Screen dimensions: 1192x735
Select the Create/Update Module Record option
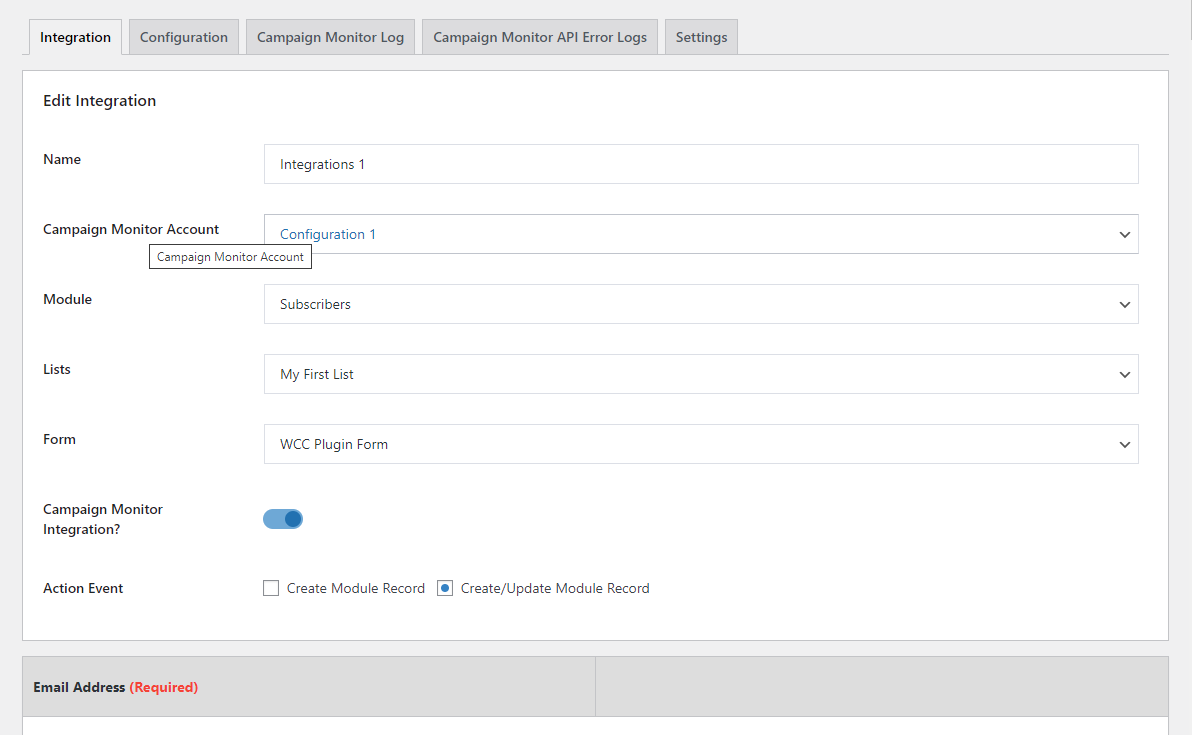click(x=445, y=588)
